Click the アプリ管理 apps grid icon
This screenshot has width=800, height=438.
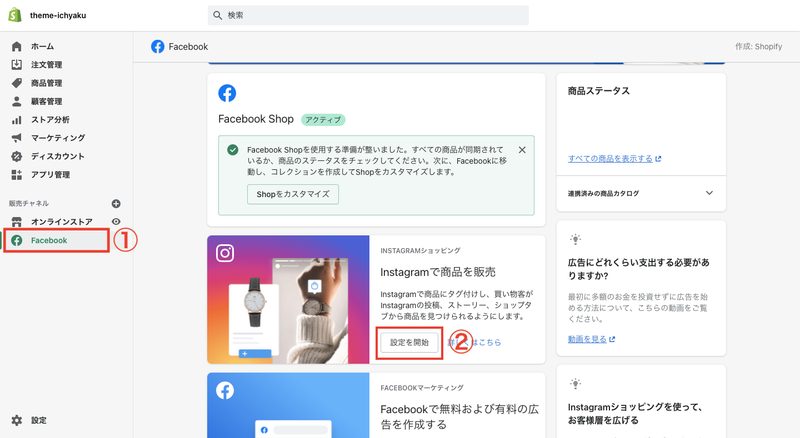(16, 175)
